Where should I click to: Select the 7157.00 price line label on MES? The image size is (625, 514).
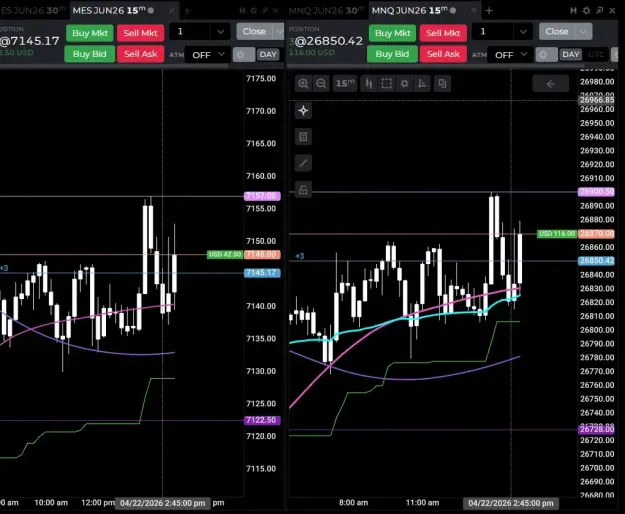coord(262,196)
